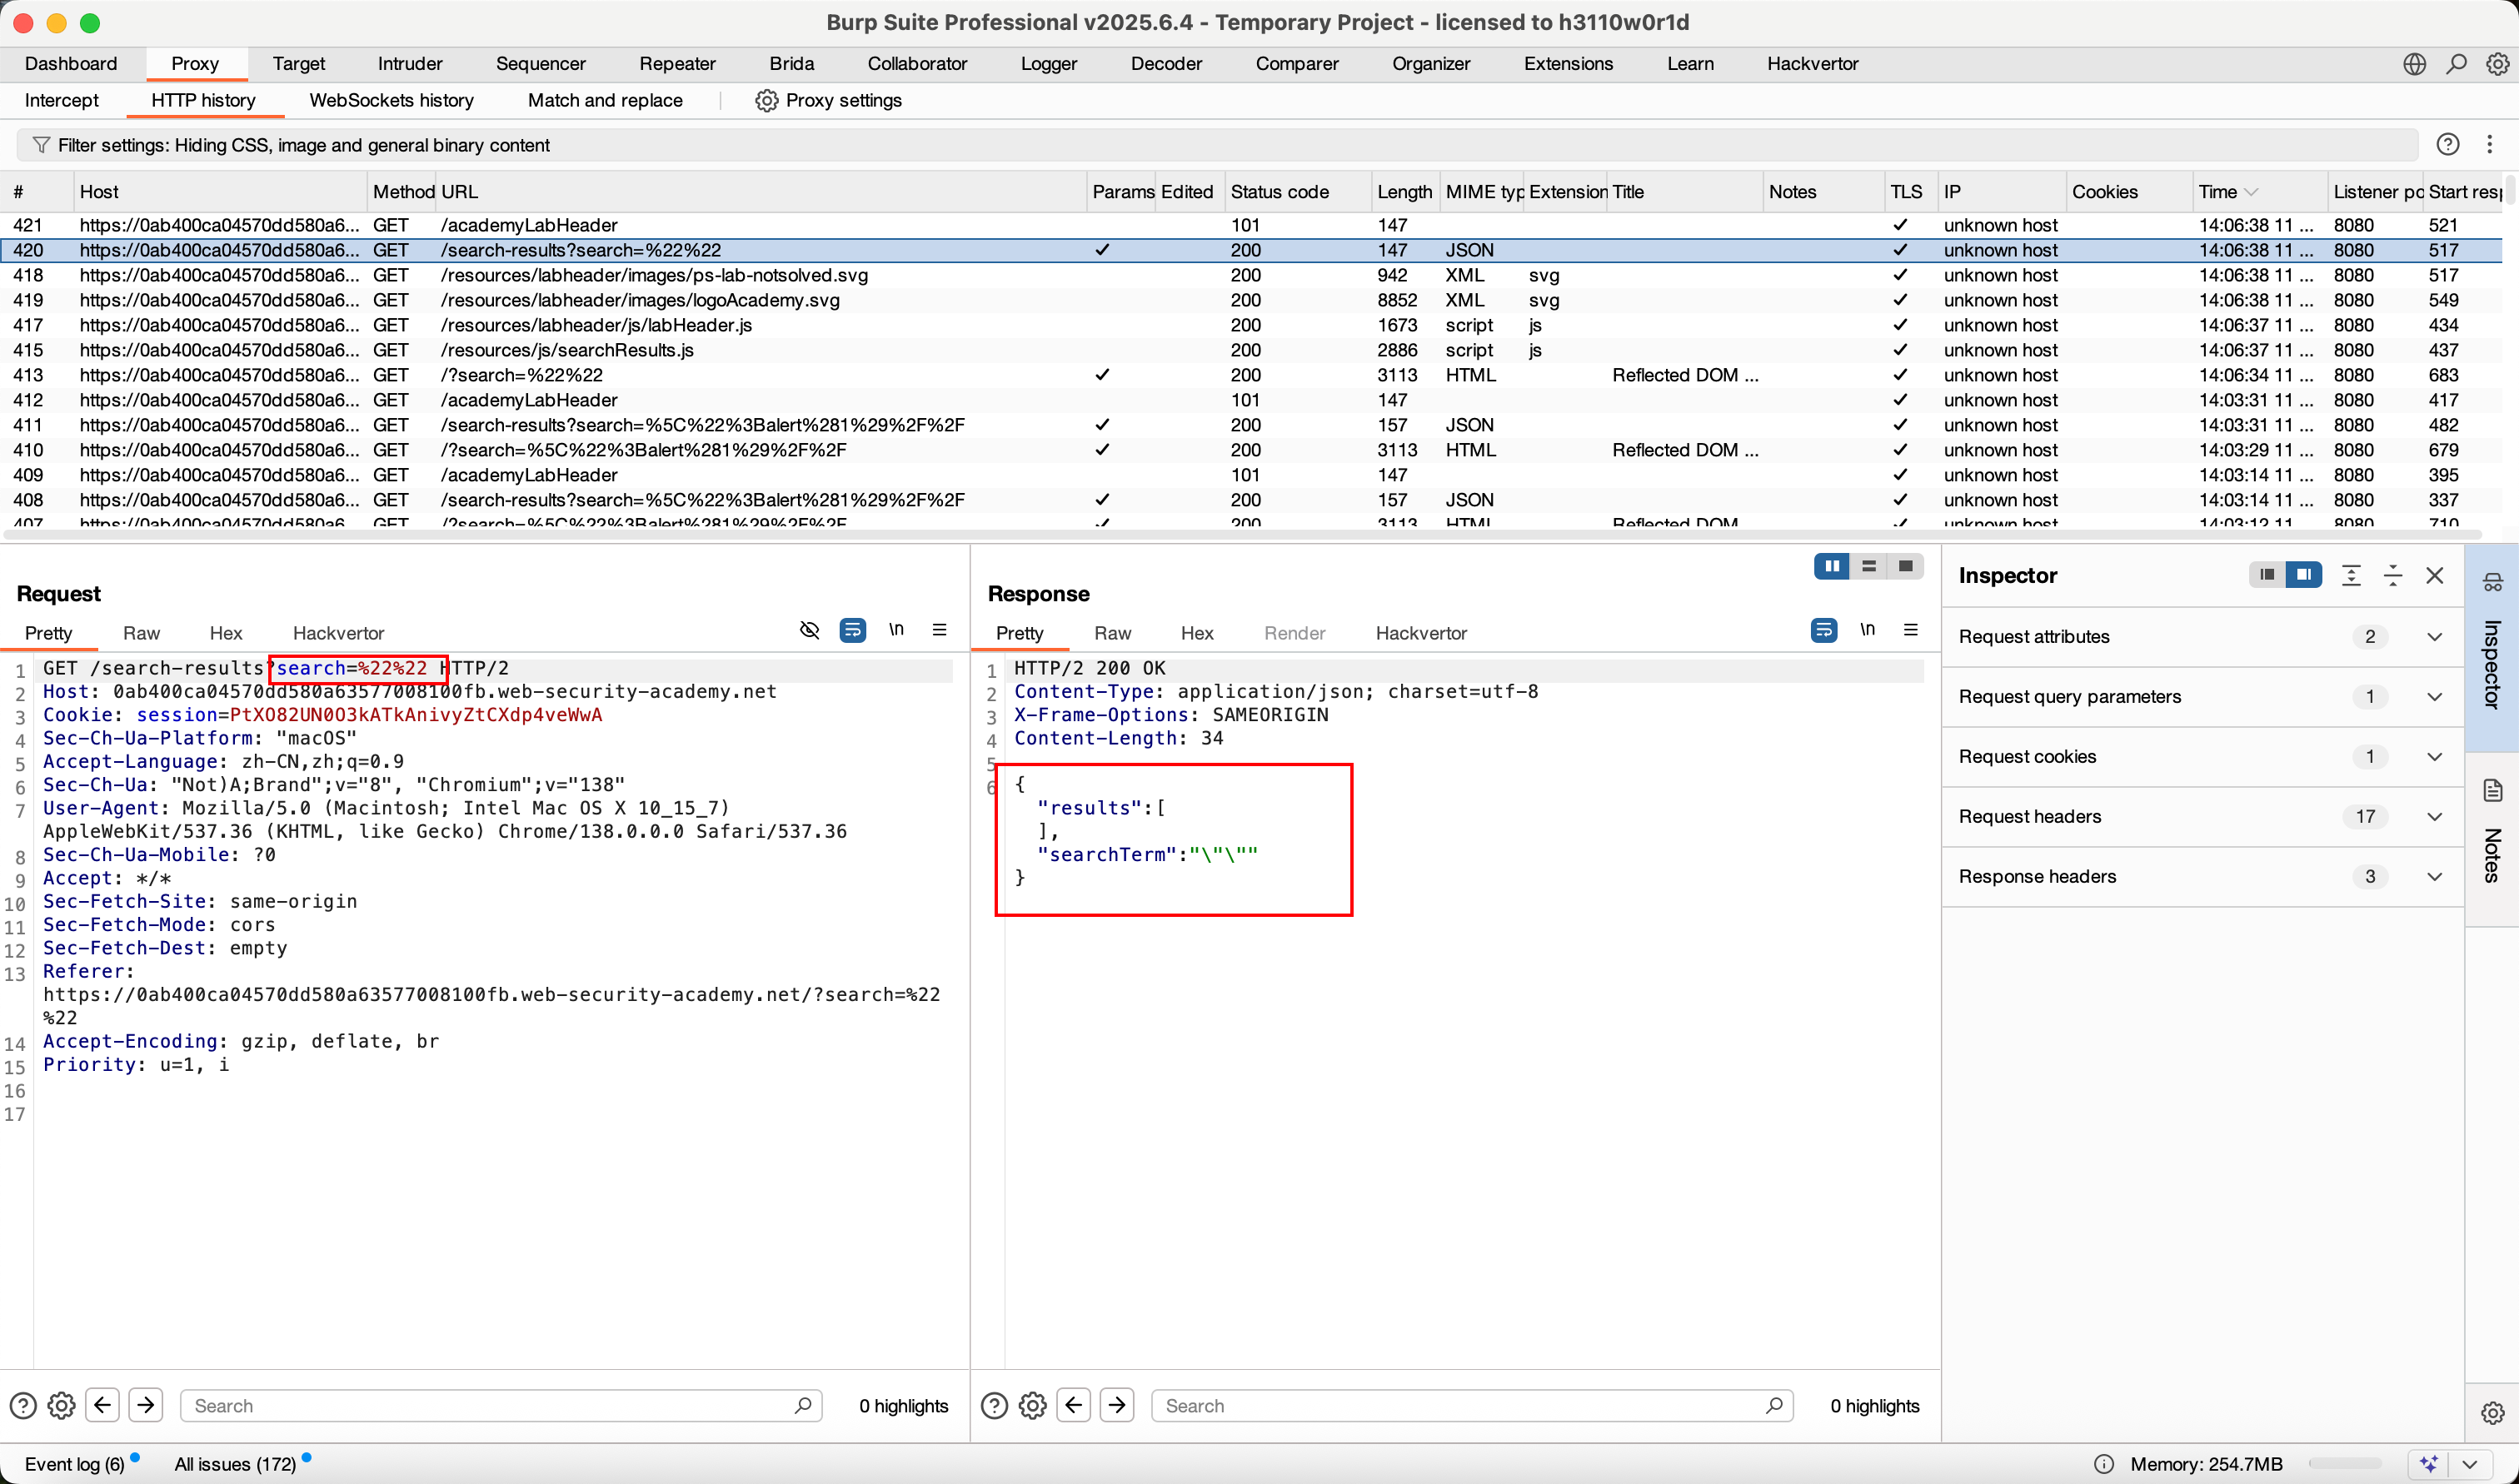Go to next match in Response search
The image size is (2519, 1484).
pyautogui.click(x=1117, y=1405)
